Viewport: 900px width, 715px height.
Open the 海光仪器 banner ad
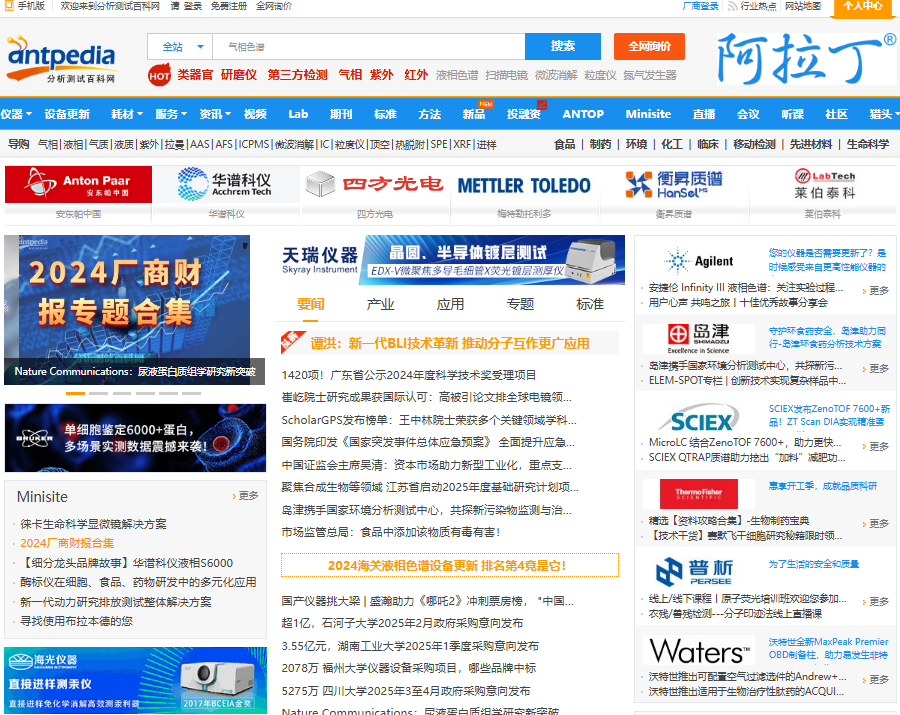click(x=135, y=680)
